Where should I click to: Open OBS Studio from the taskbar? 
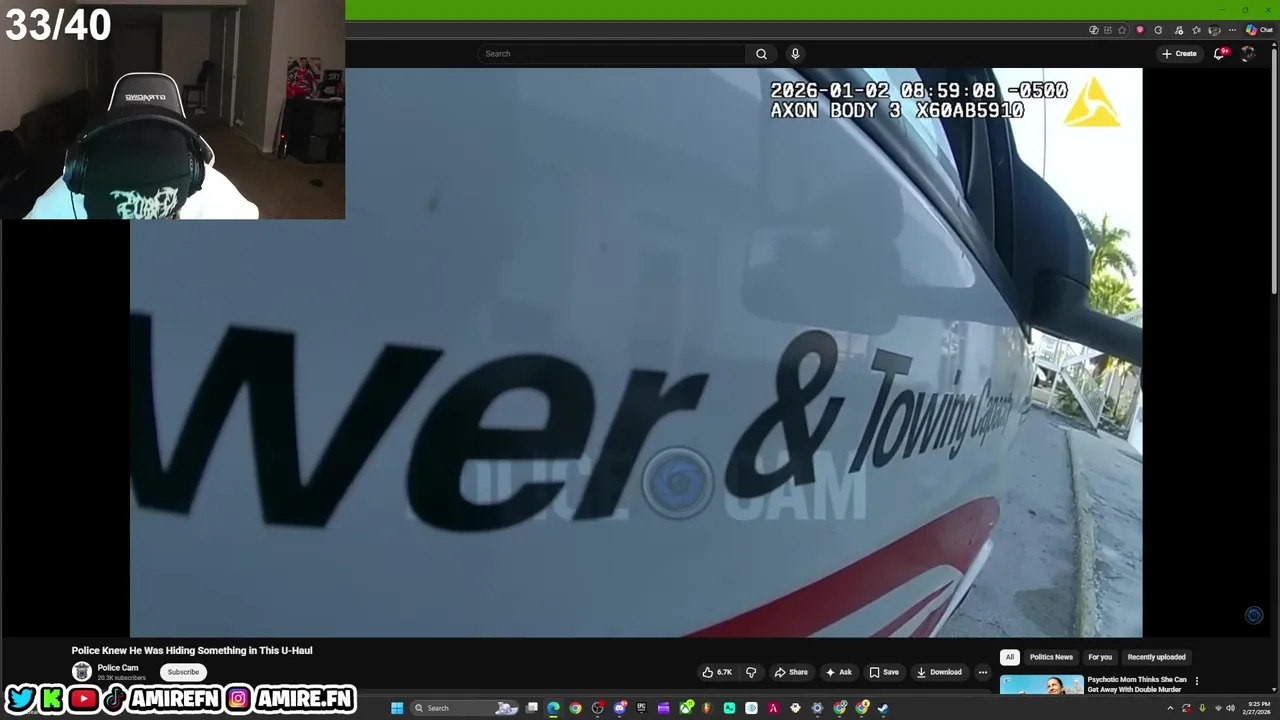[x=598, y=708]
